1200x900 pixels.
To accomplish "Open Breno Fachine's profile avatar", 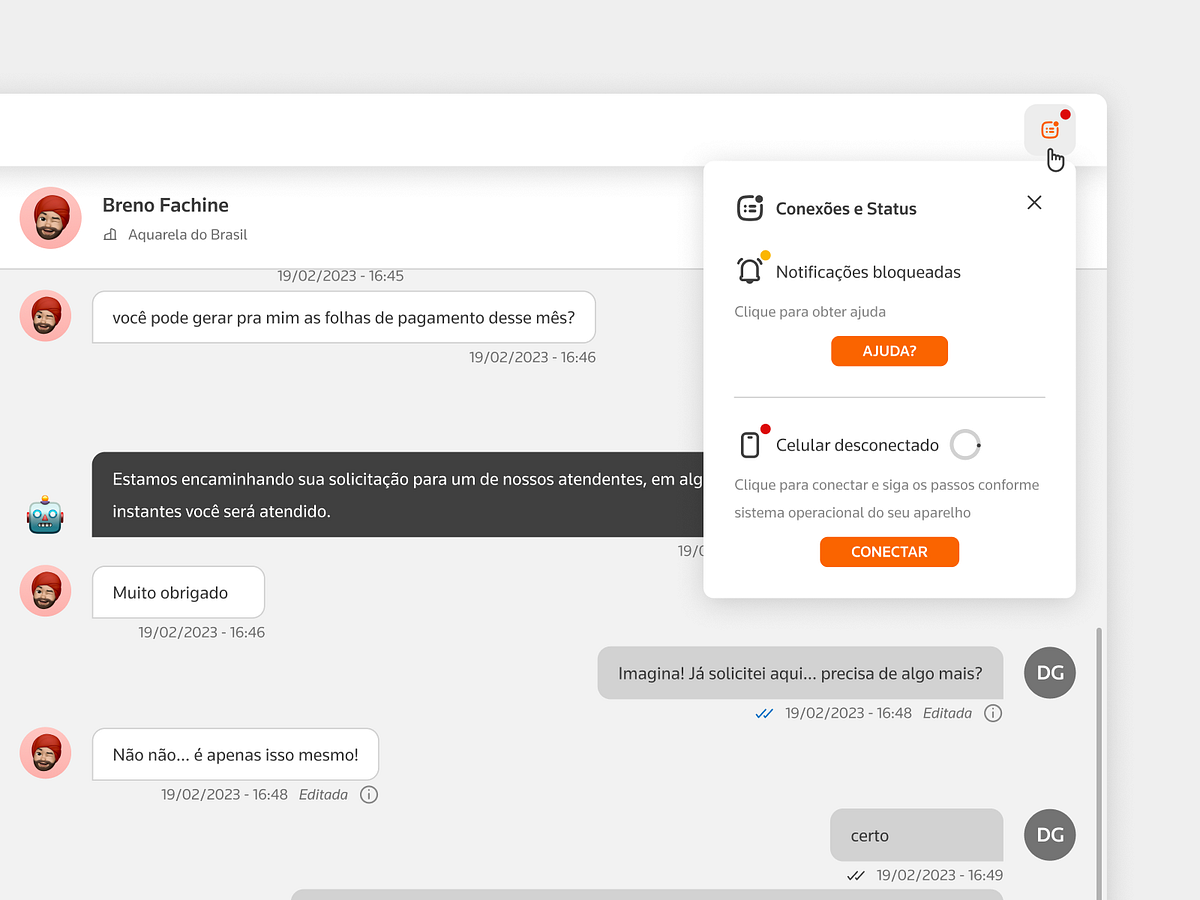I will [x=50, y=217].
